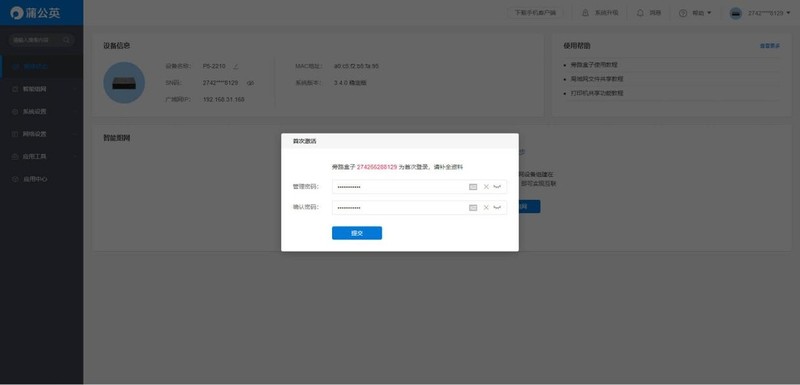Open 局域网文件共享教程 help link
Screen dimensions: 800x385
[597, 79]
